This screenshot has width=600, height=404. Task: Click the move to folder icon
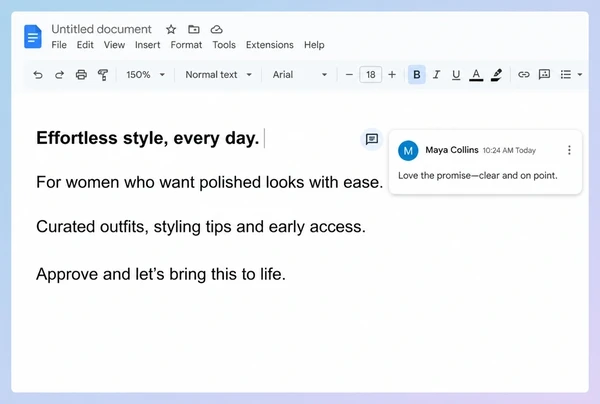click(194, 29)
